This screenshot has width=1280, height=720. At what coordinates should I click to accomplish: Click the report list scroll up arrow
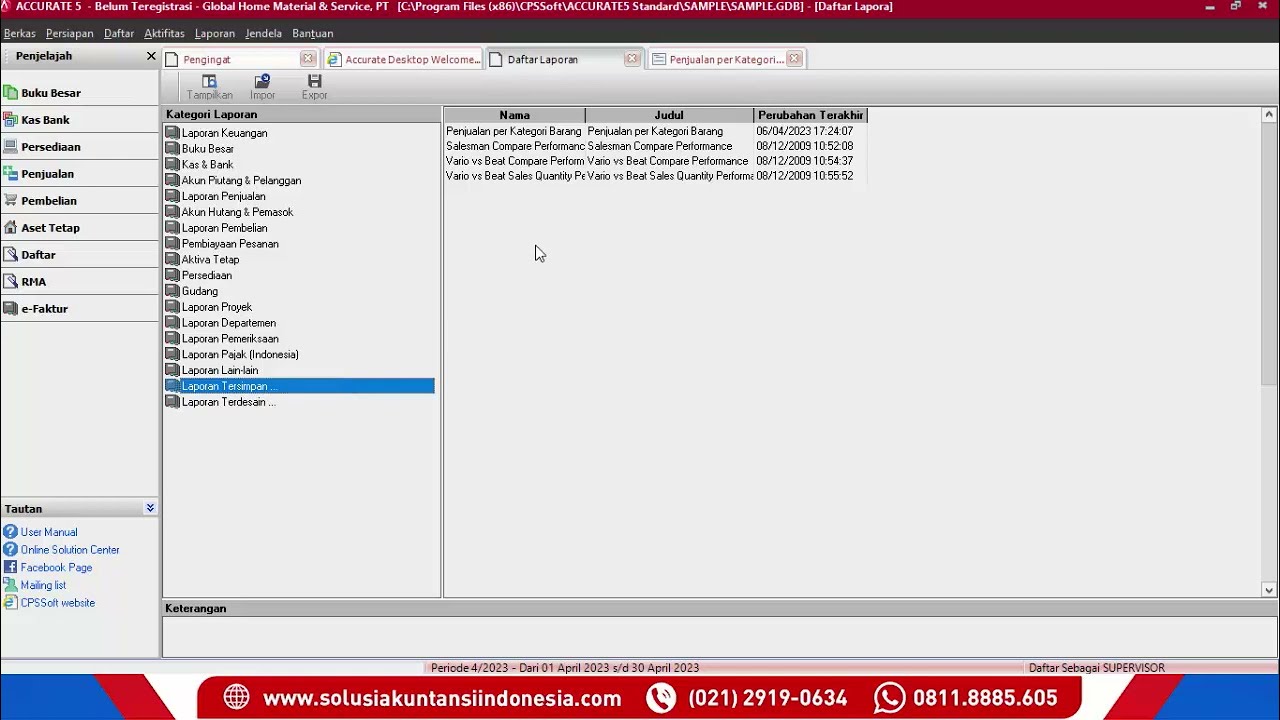1269,115
